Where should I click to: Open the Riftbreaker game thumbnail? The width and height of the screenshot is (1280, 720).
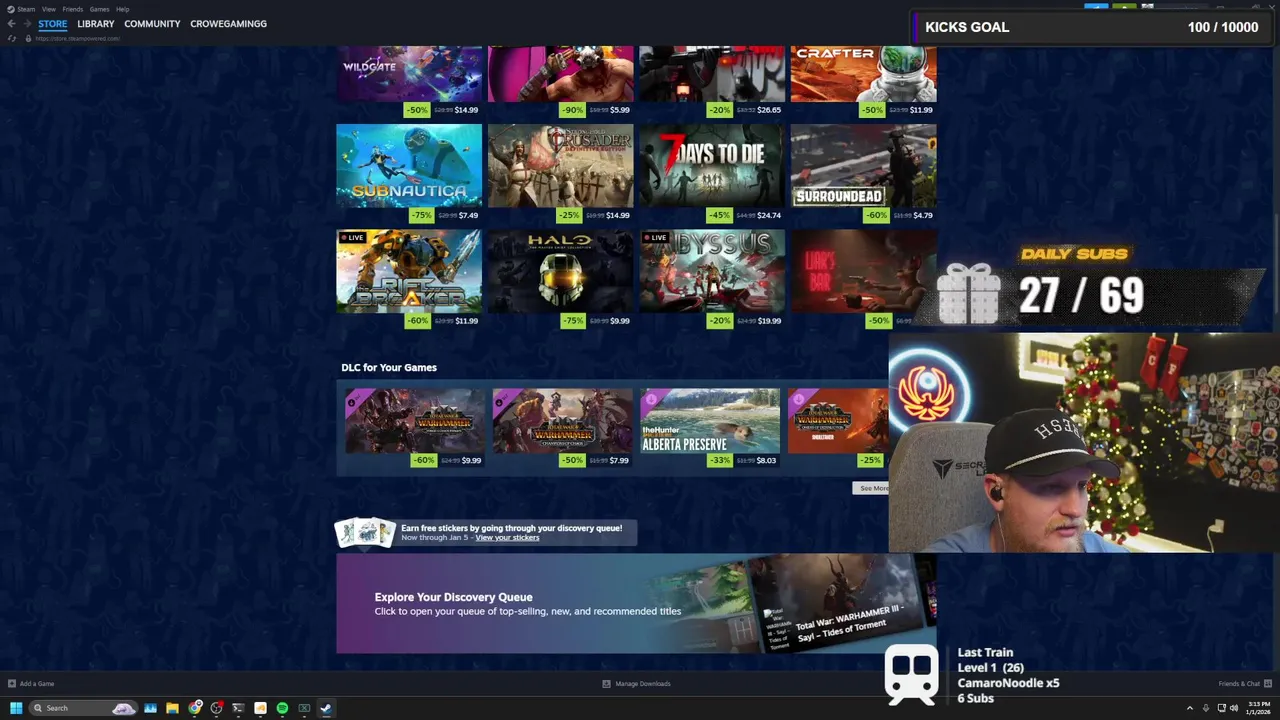(x=409, y=271)
